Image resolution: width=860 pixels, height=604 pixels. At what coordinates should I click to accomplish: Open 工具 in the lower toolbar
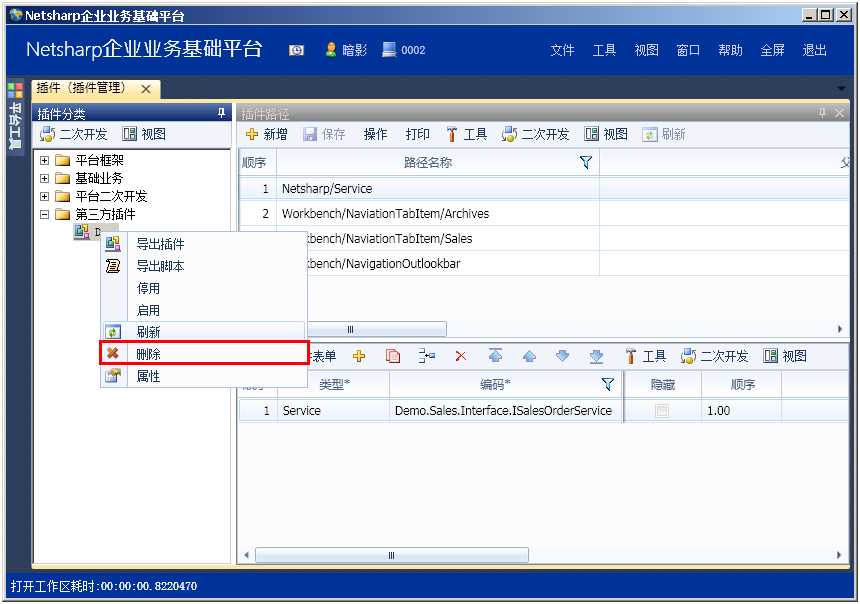[646, 356]
